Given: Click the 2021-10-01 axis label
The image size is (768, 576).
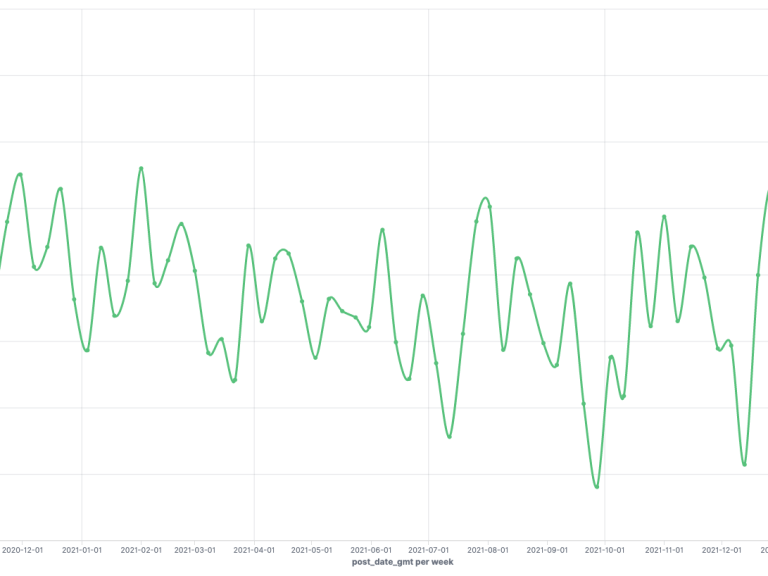Looking at the screenshot, I should 605,550.
